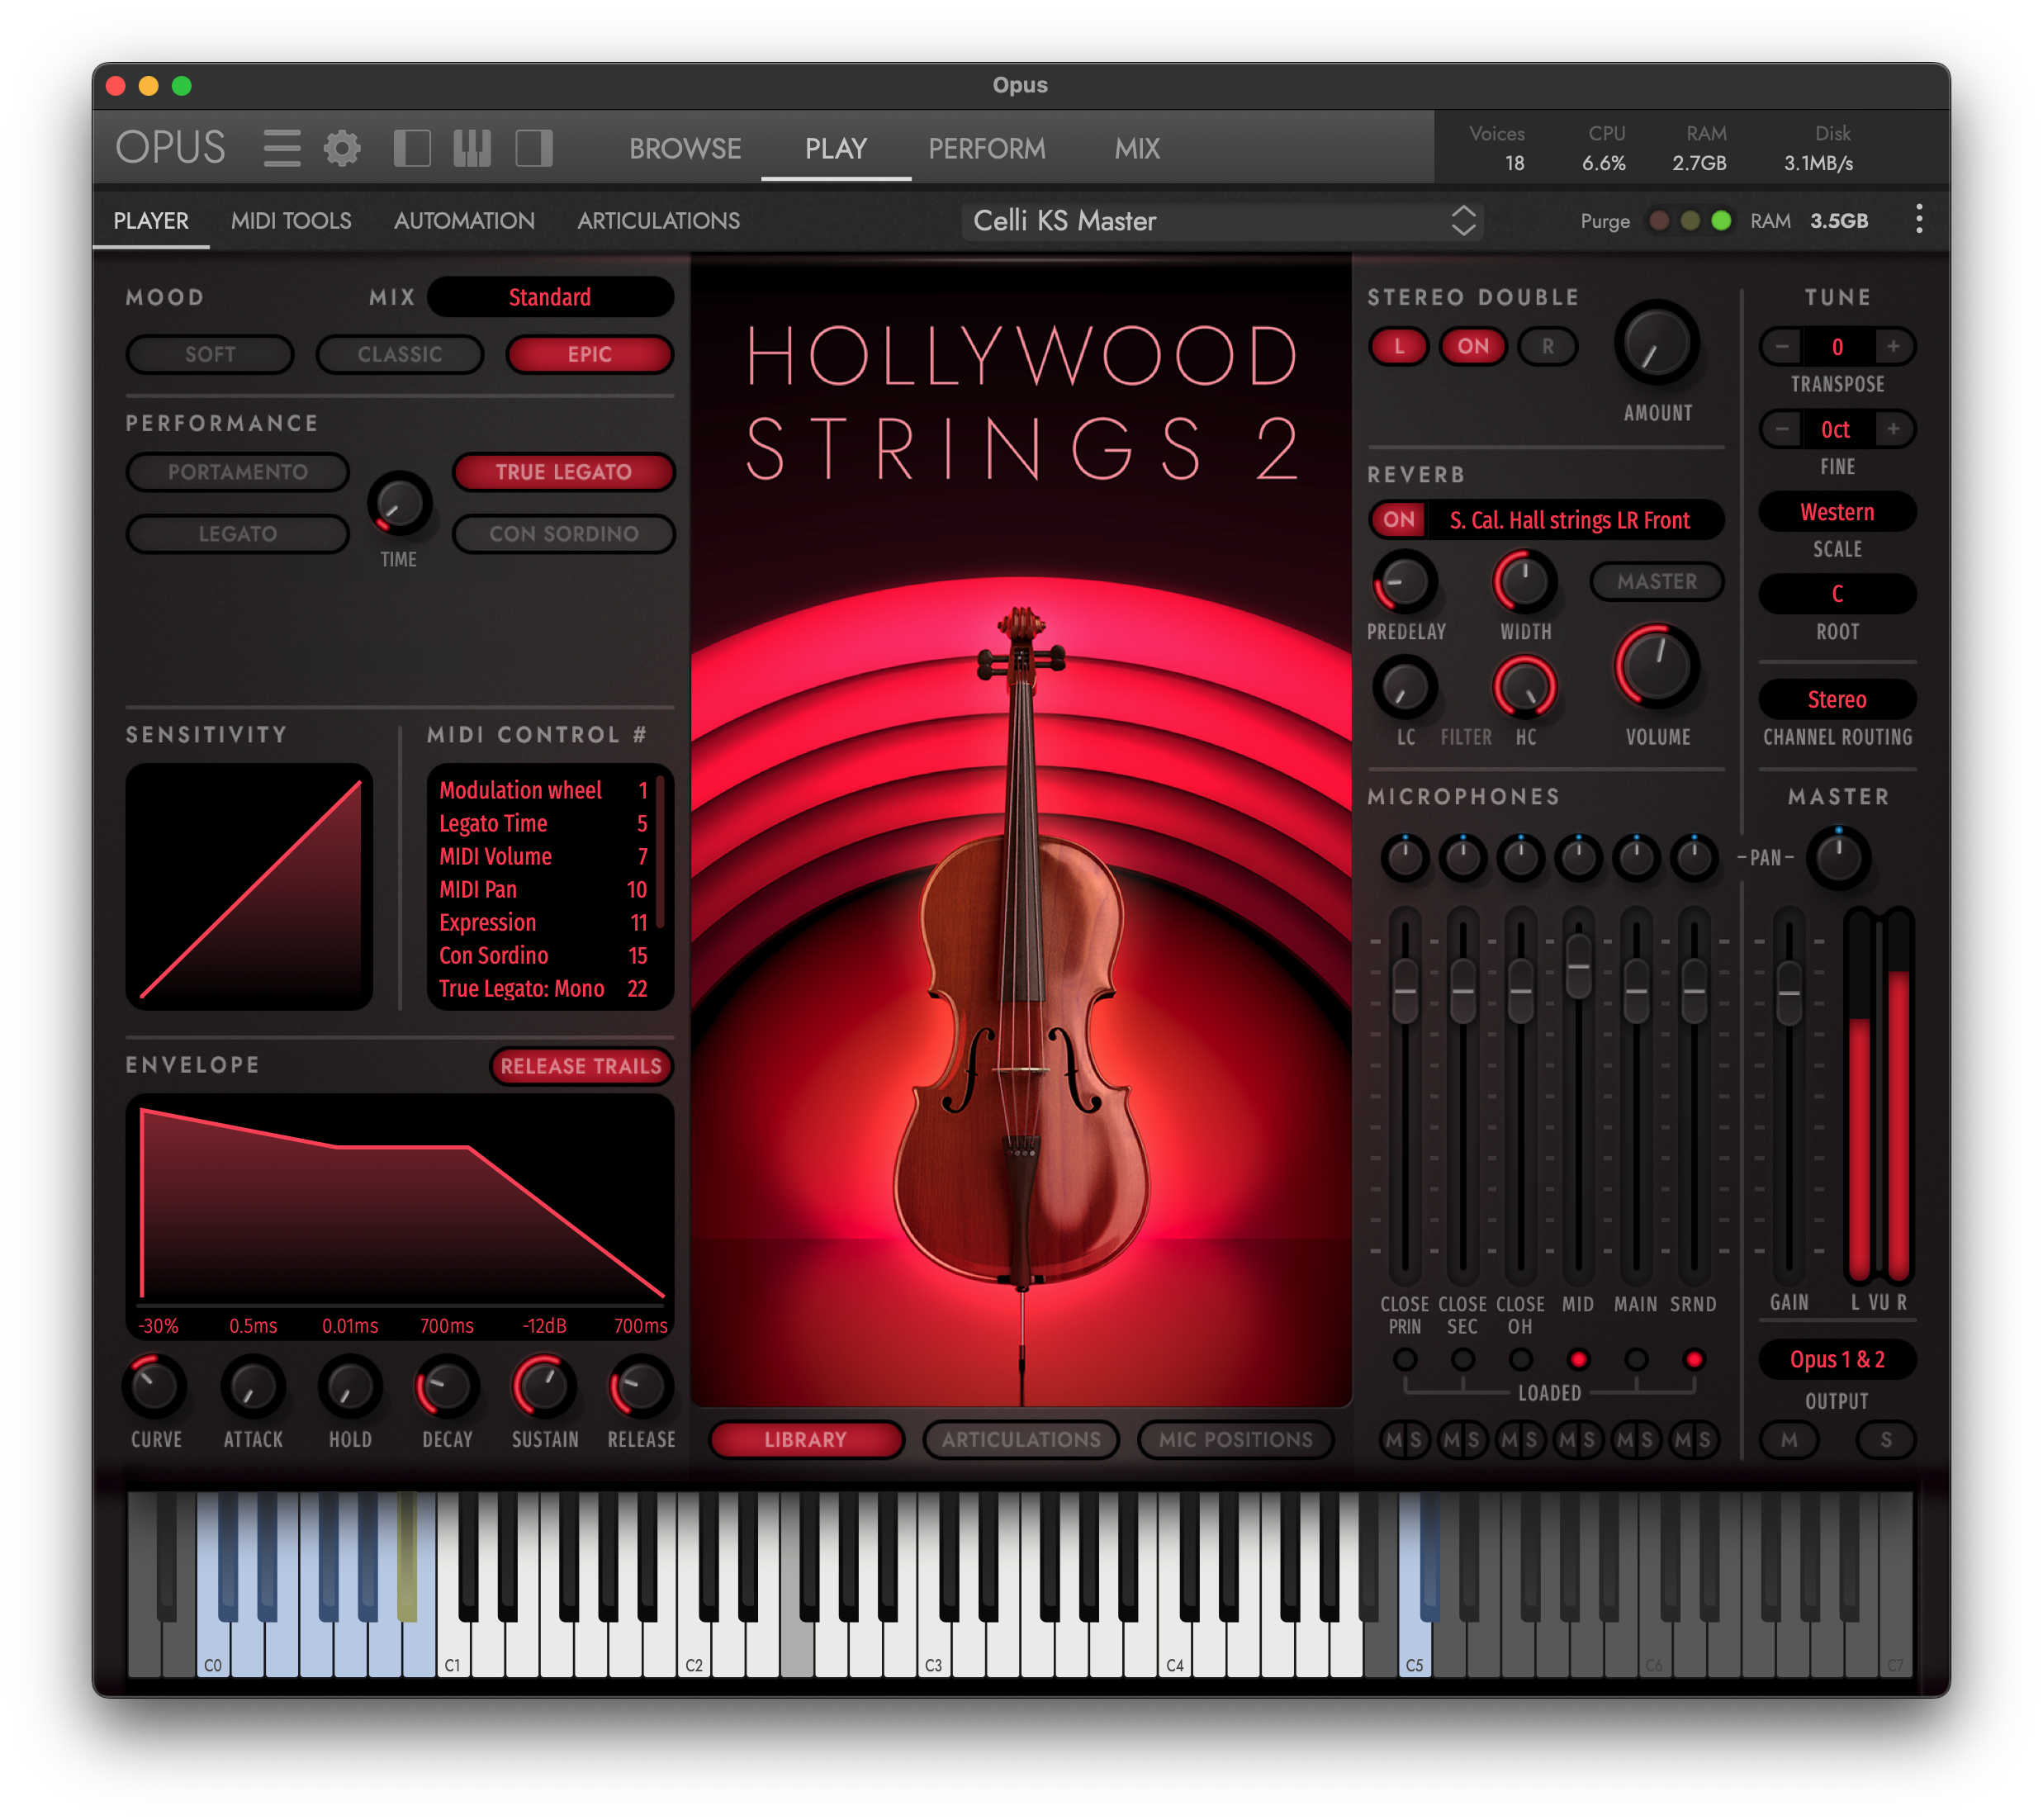Click the envelope Hold knob
Image resolution: width=2043 pixels, height=1820 pixels.
point(349,1387)
